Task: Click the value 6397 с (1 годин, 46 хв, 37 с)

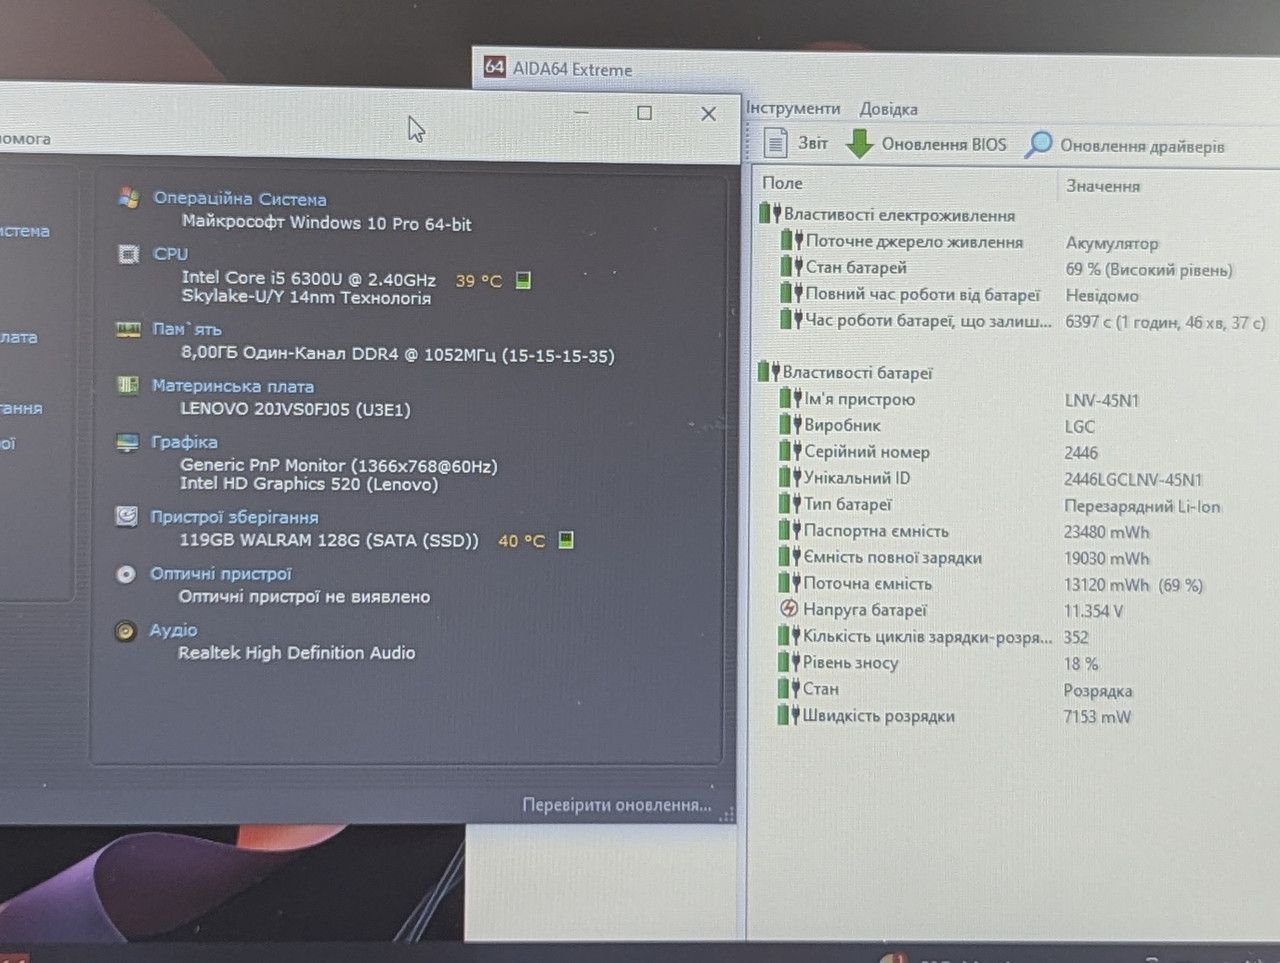Action: click(1165, 322)
